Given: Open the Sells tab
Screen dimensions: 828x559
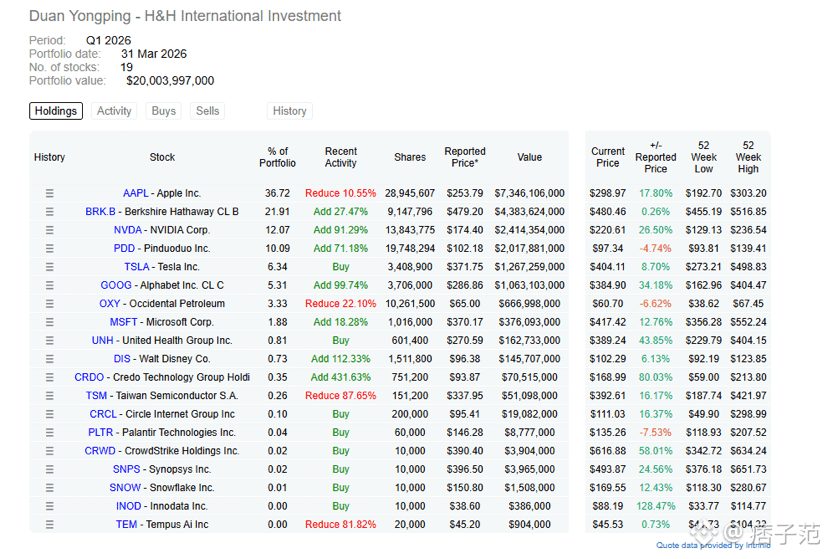Looking at the screenshot, I should coord(208,111).
